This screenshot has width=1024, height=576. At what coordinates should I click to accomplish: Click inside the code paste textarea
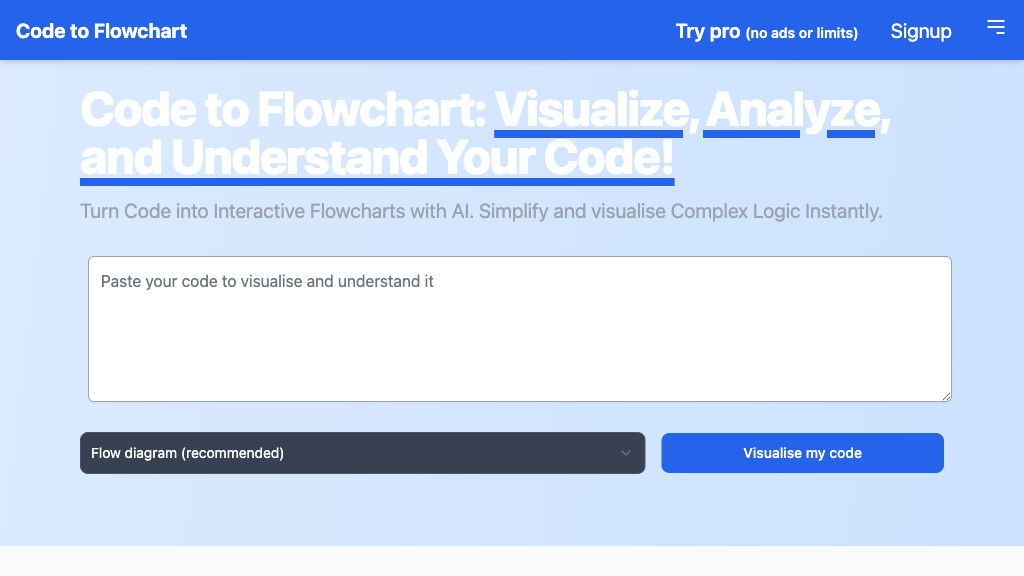(x=520, y=328)
